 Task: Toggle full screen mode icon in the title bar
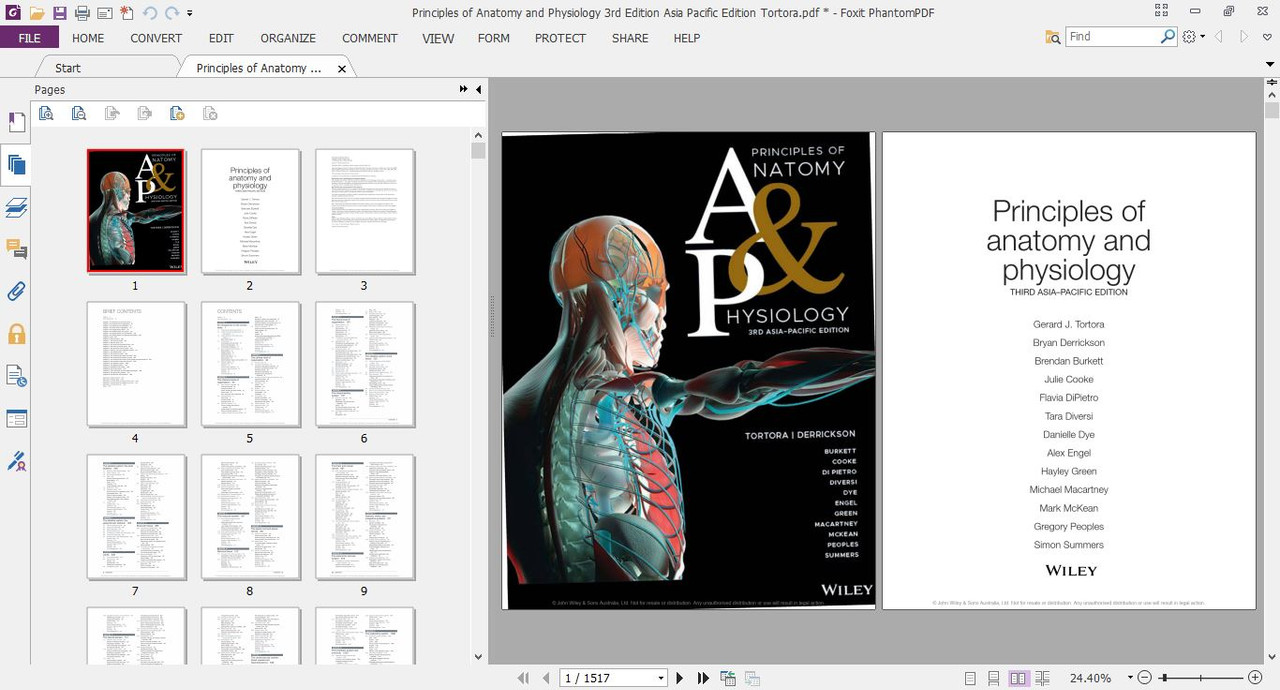coord(1161,11)
